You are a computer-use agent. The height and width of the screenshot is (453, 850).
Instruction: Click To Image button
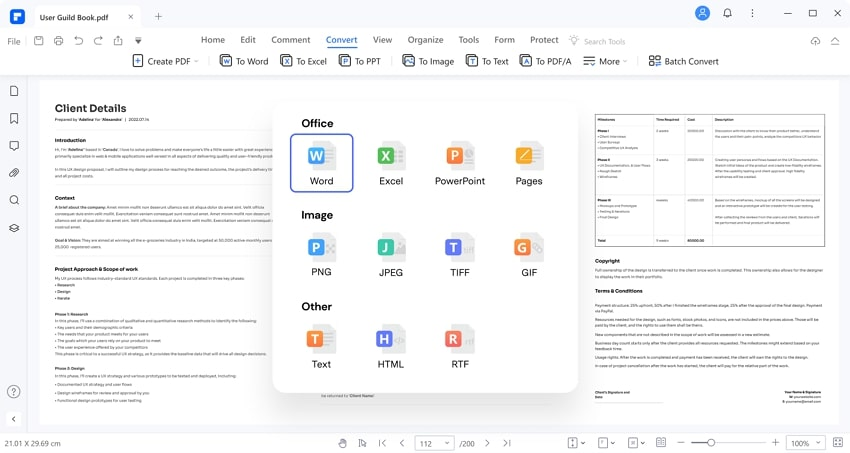tap(428, 61)
